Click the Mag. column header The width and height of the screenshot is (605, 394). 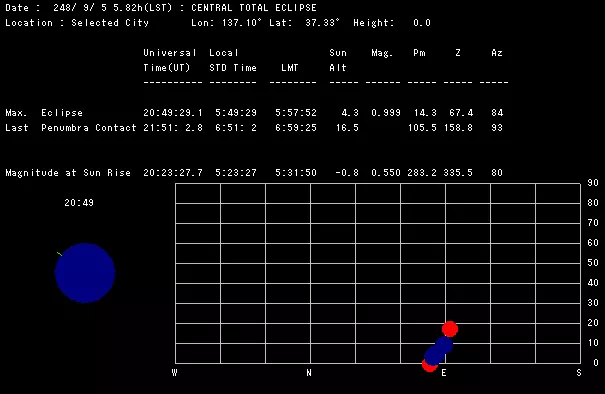click(x=382, y=53)
